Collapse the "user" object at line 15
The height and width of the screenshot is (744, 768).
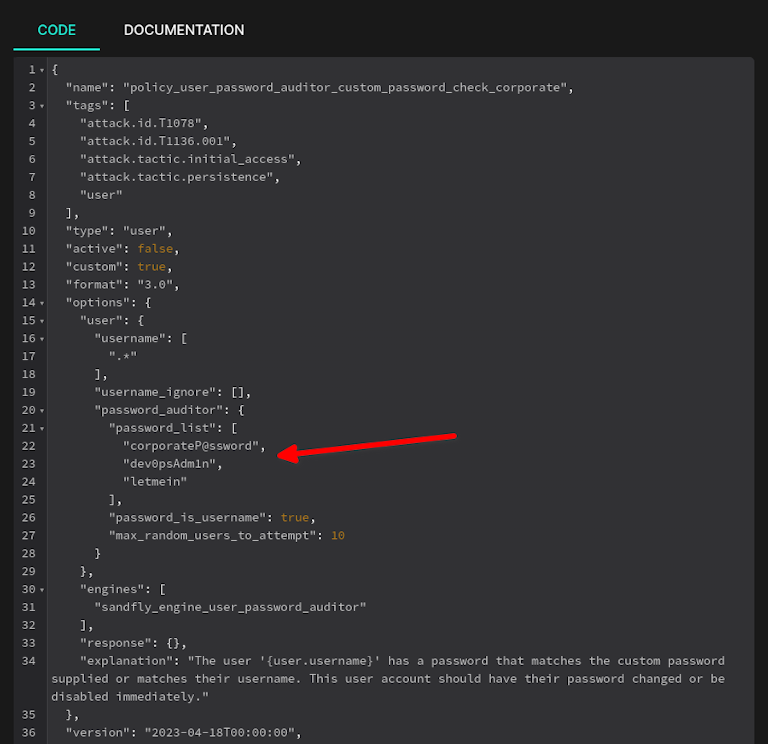click(42, 321)
